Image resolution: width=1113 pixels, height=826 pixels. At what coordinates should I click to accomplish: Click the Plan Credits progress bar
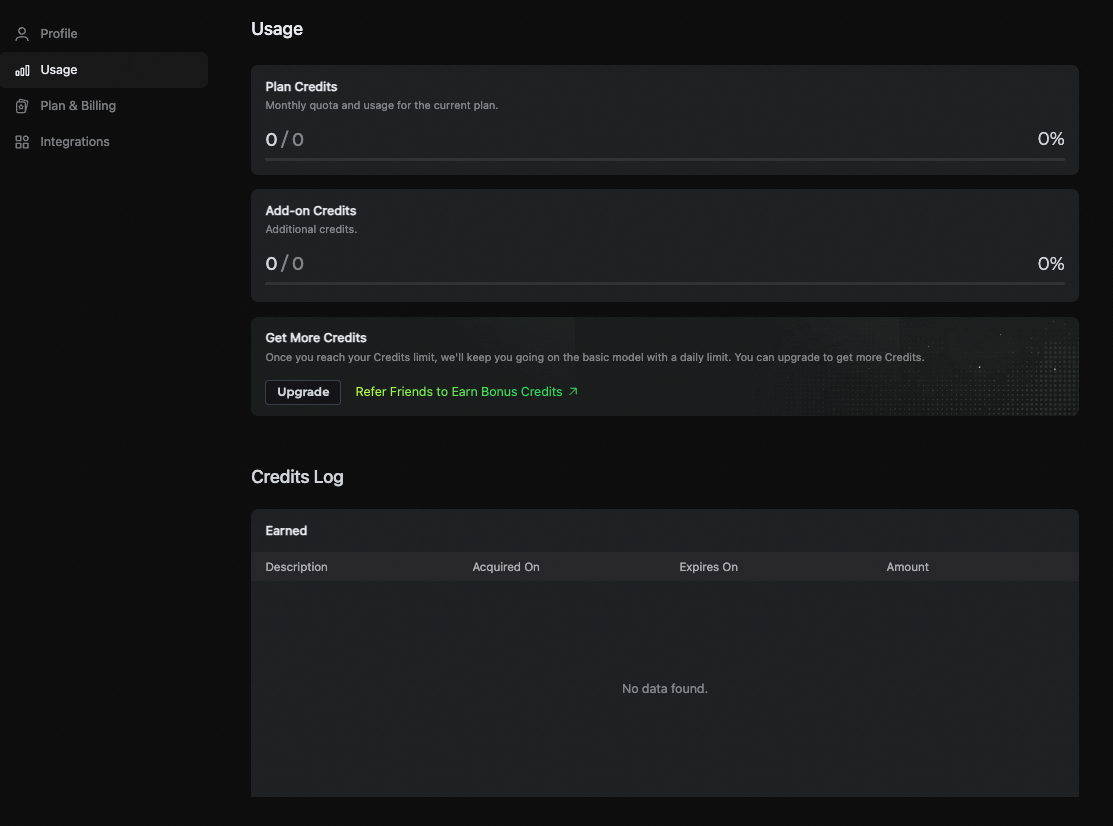[664, 160]
